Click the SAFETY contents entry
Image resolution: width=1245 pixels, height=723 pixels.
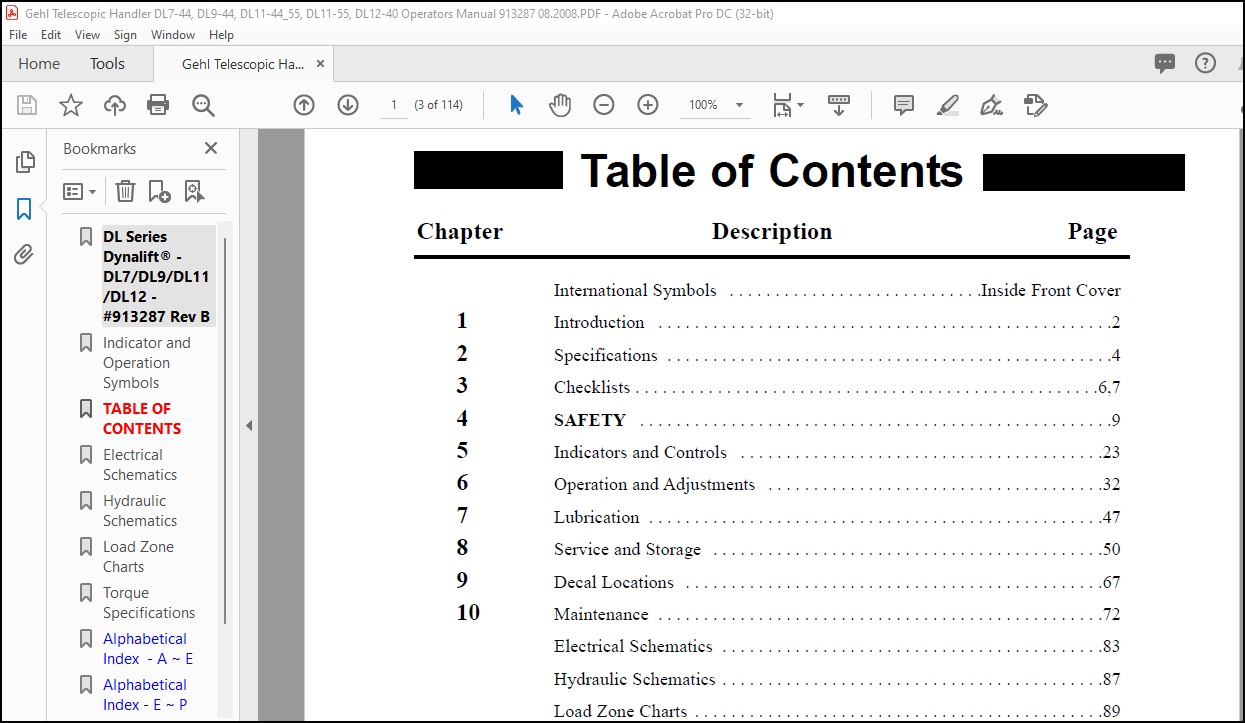tap(590, 421)
